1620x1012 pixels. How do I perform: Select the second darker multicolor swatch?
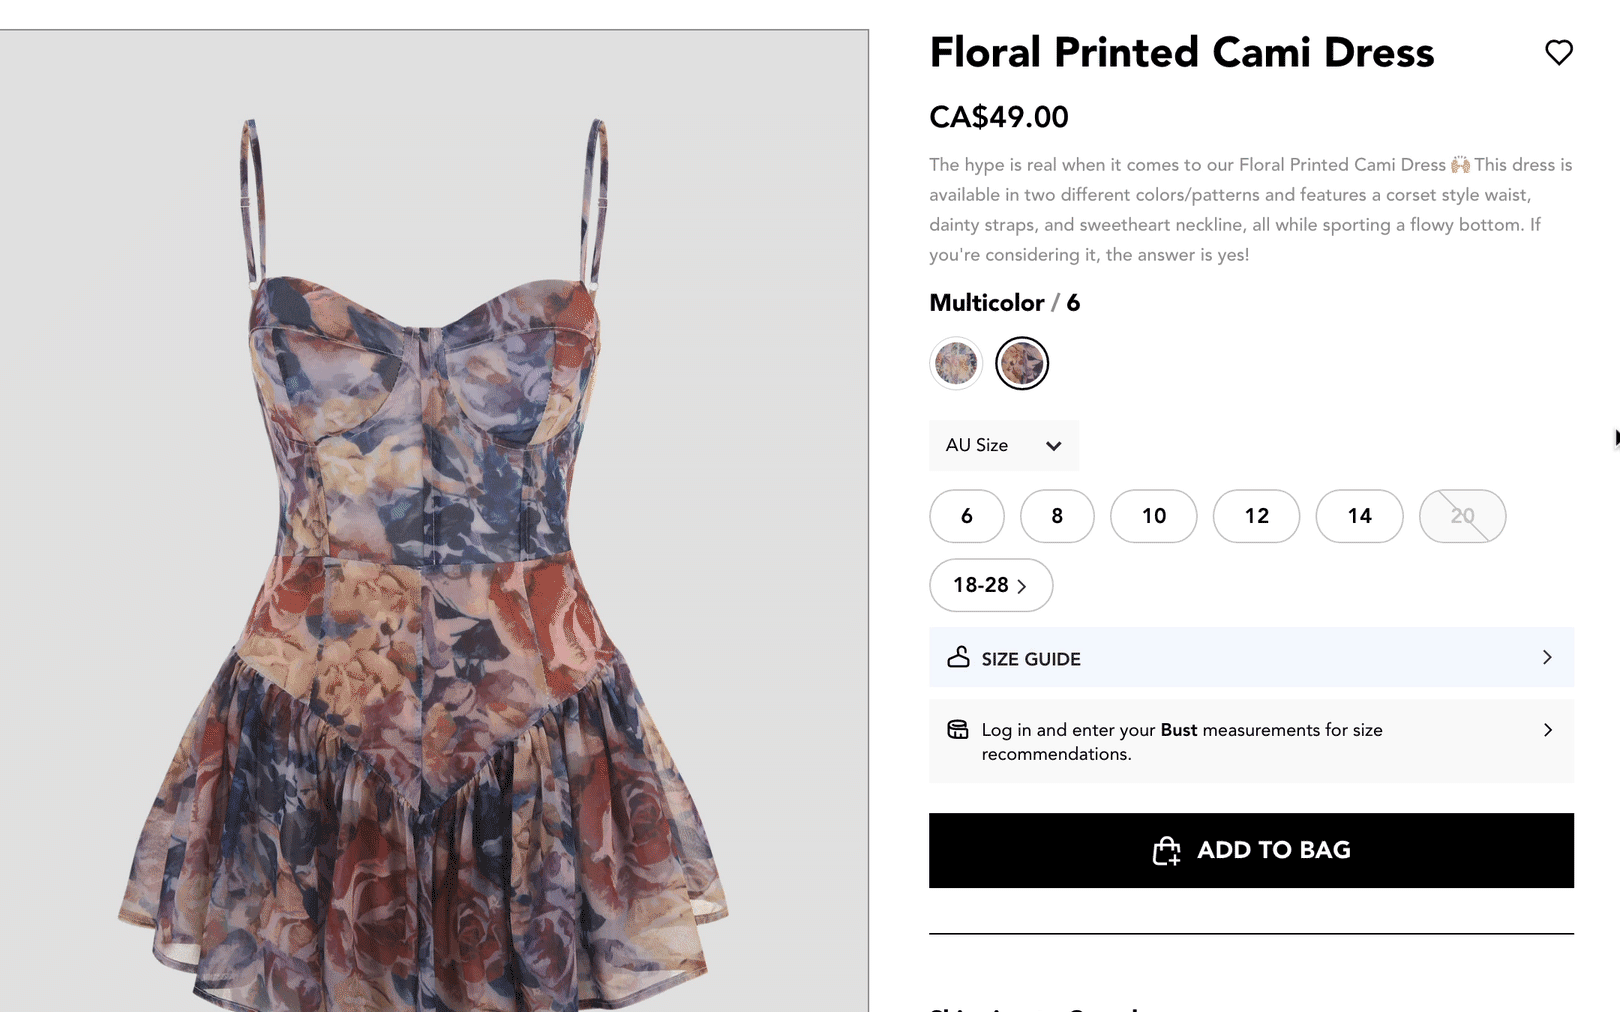click(1022, 363)
